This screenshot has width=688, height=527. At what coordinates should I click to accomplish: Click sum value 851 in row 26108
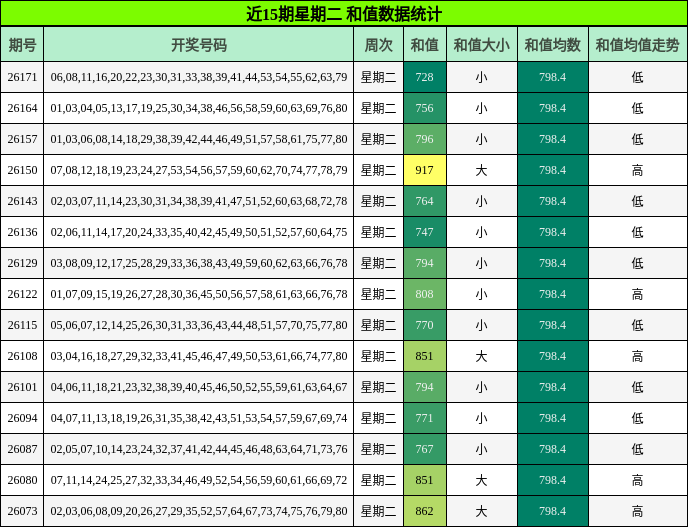click(424, 356)
